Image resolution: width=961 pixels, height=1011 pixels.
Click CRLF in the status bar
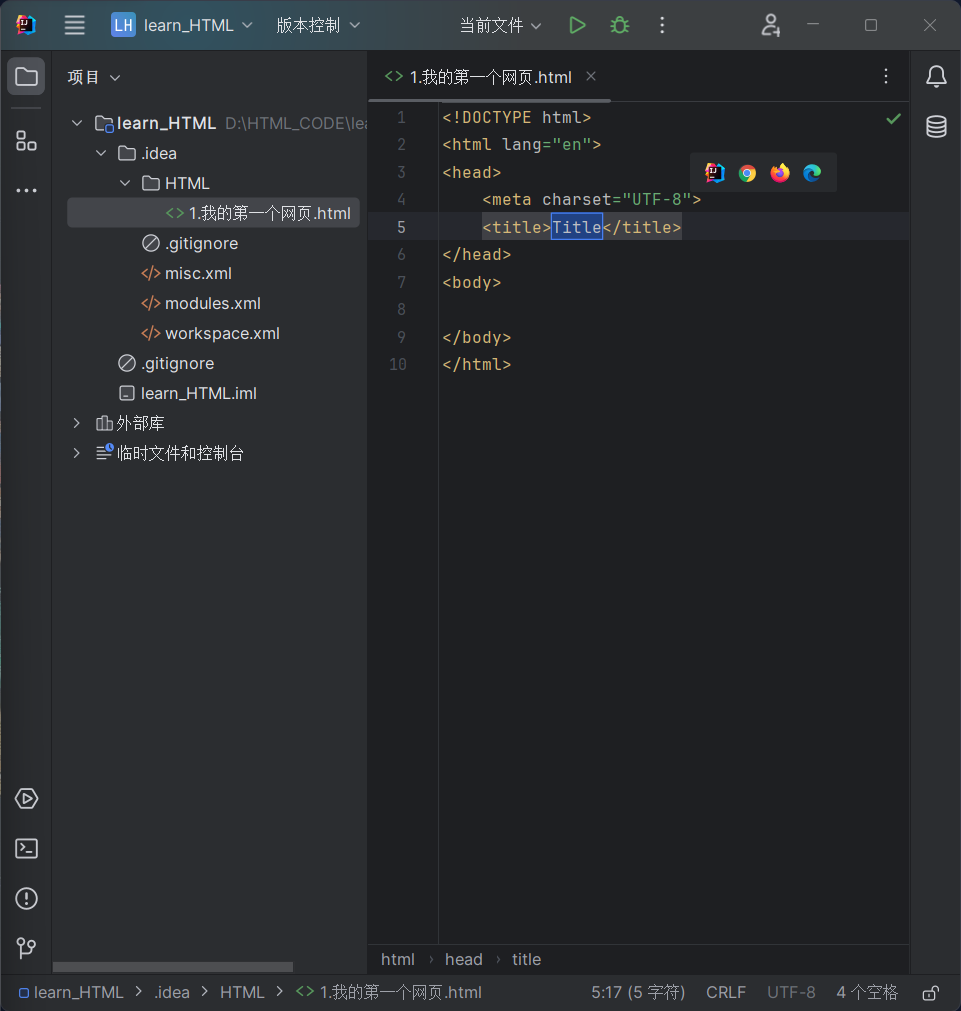click(x=726, y=992)
